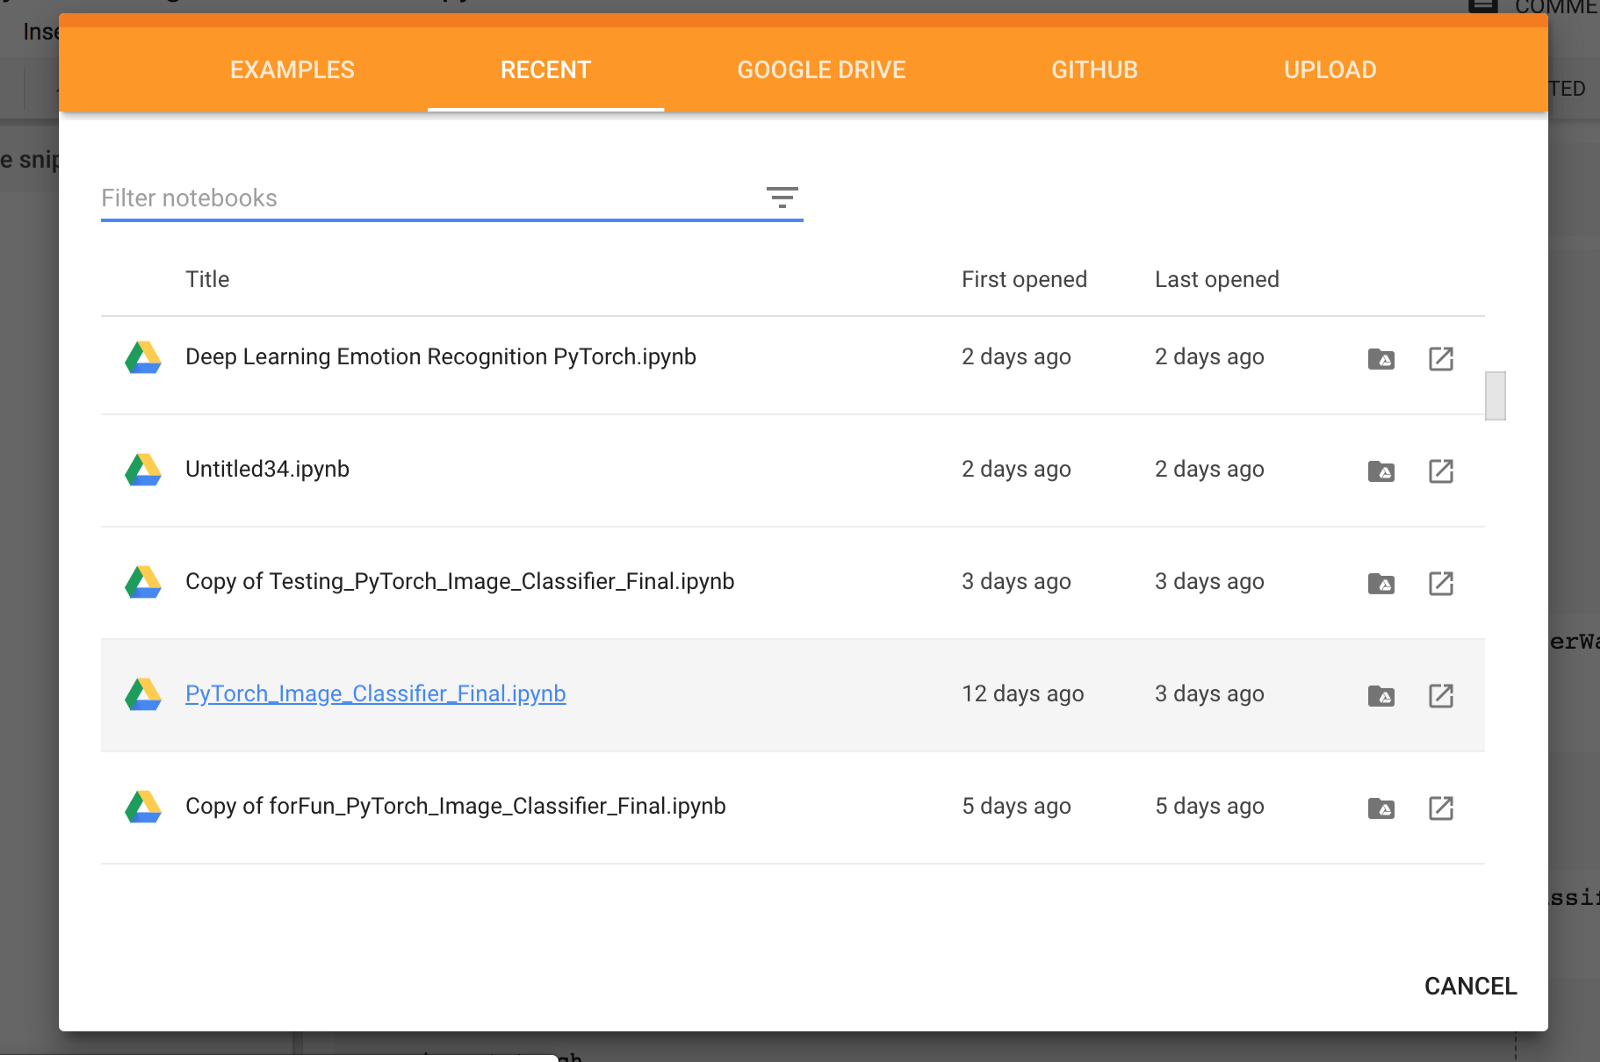The image size is (1600, 1062).
Task: Open PyTorch_Image_Classifier_Final.ipynb in new tab
Action: [1440, 696]
